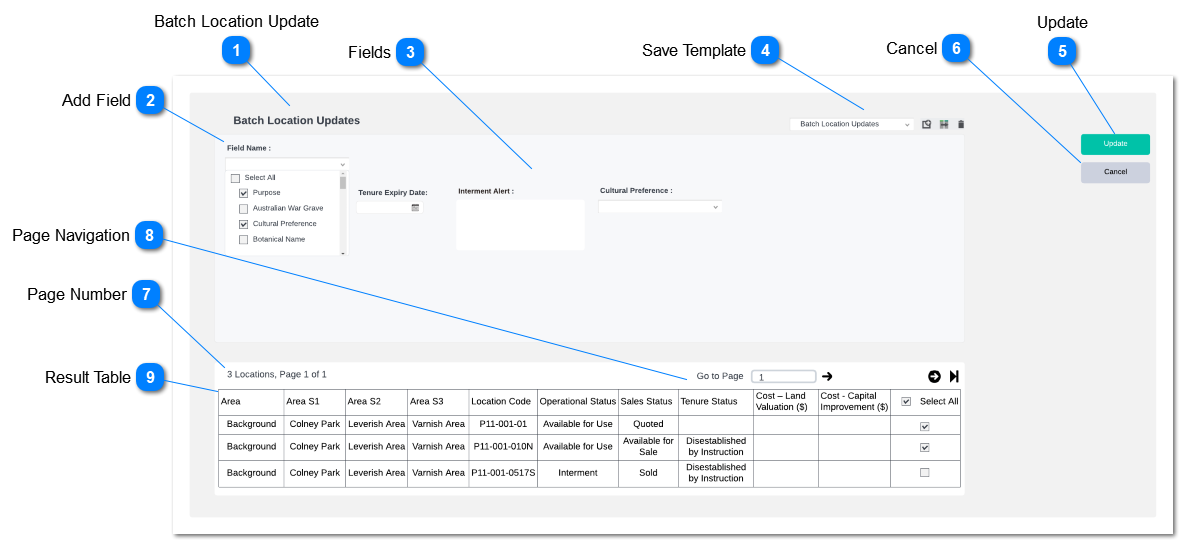The height and width of the screenshot is (543, 1182).
Task: Click the green save template icon
Action: click(x=944, y=124)
